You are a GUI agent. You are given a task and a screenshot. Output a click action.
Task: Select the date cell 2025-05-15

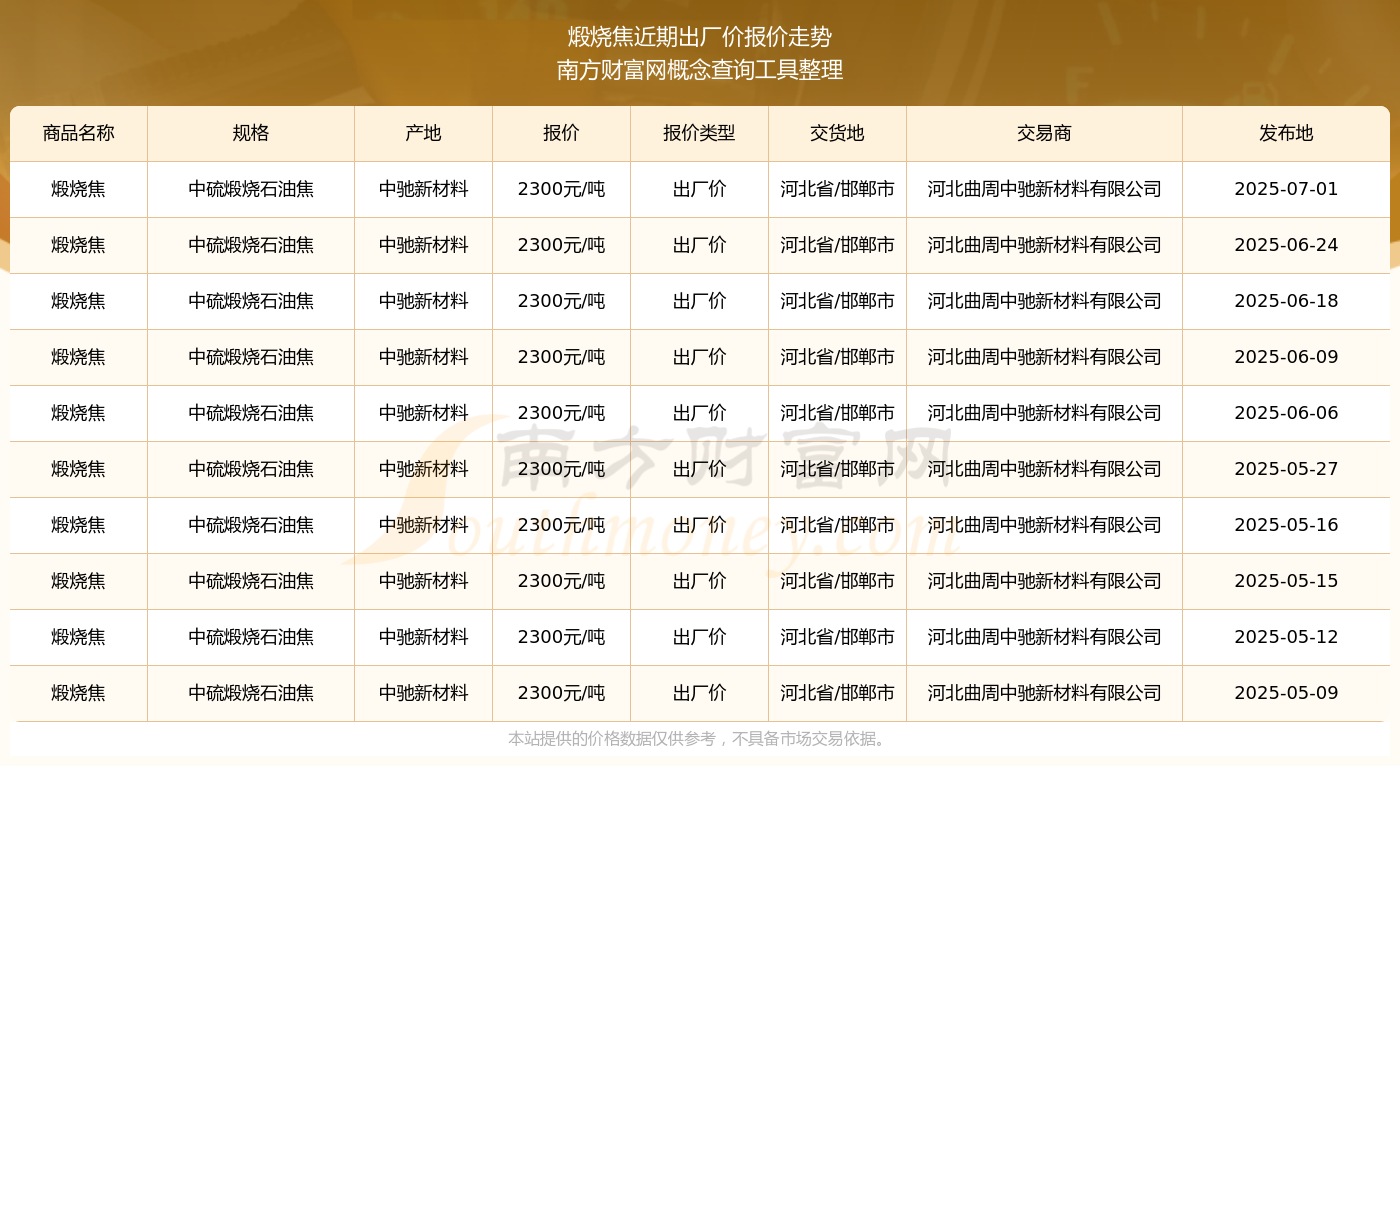coord(1287,581)
